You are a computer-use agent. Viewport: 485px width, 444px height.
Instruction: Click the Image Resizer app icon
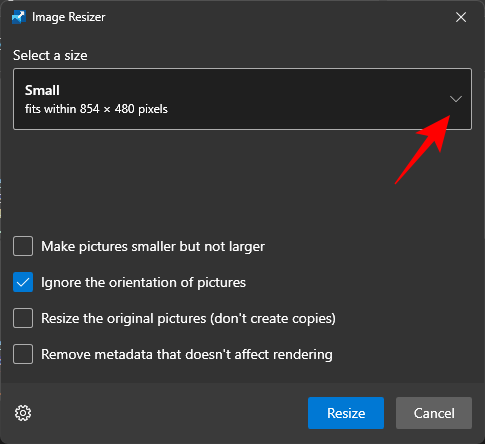19,17
